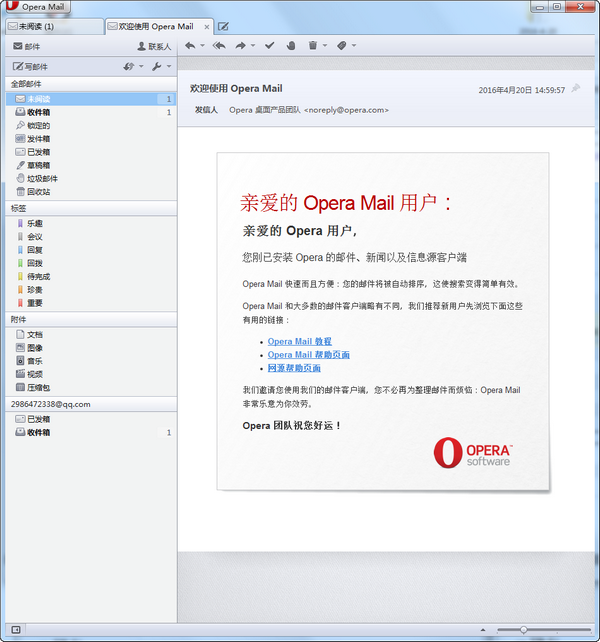Click the spam hand icon in toolbar

[x=291, y=46]
